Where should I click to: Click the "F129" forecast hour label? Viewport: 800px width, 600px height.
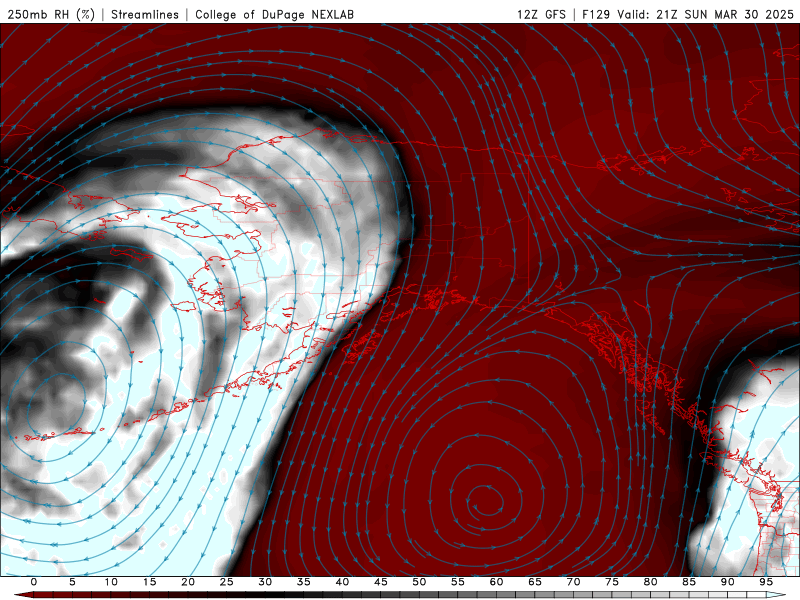click(x=596, y=14)
